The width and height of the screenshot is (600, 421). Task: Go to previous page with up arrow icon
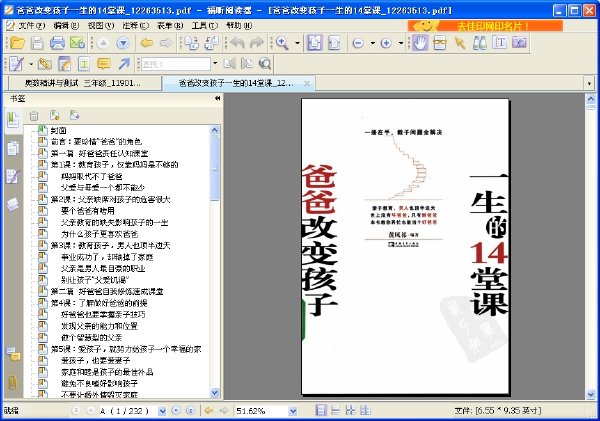tap(103, 43)
